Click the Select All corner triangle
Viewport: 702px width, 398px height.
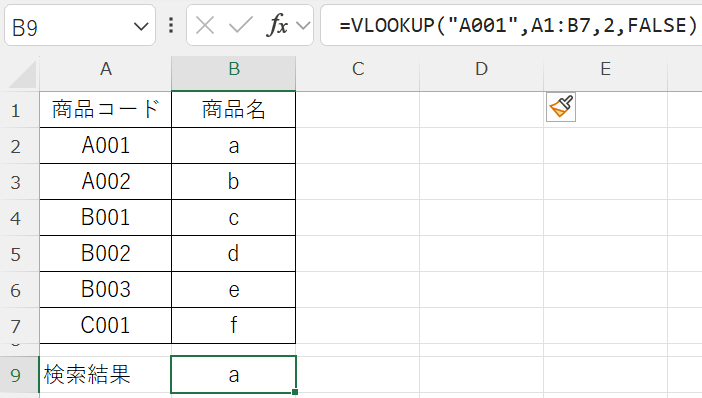[x=23, y=74]
